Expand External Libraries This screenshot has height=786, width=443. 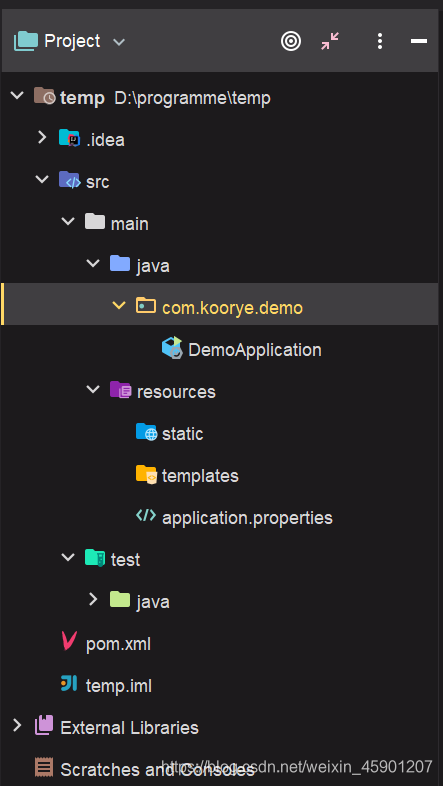pos(17,724)
